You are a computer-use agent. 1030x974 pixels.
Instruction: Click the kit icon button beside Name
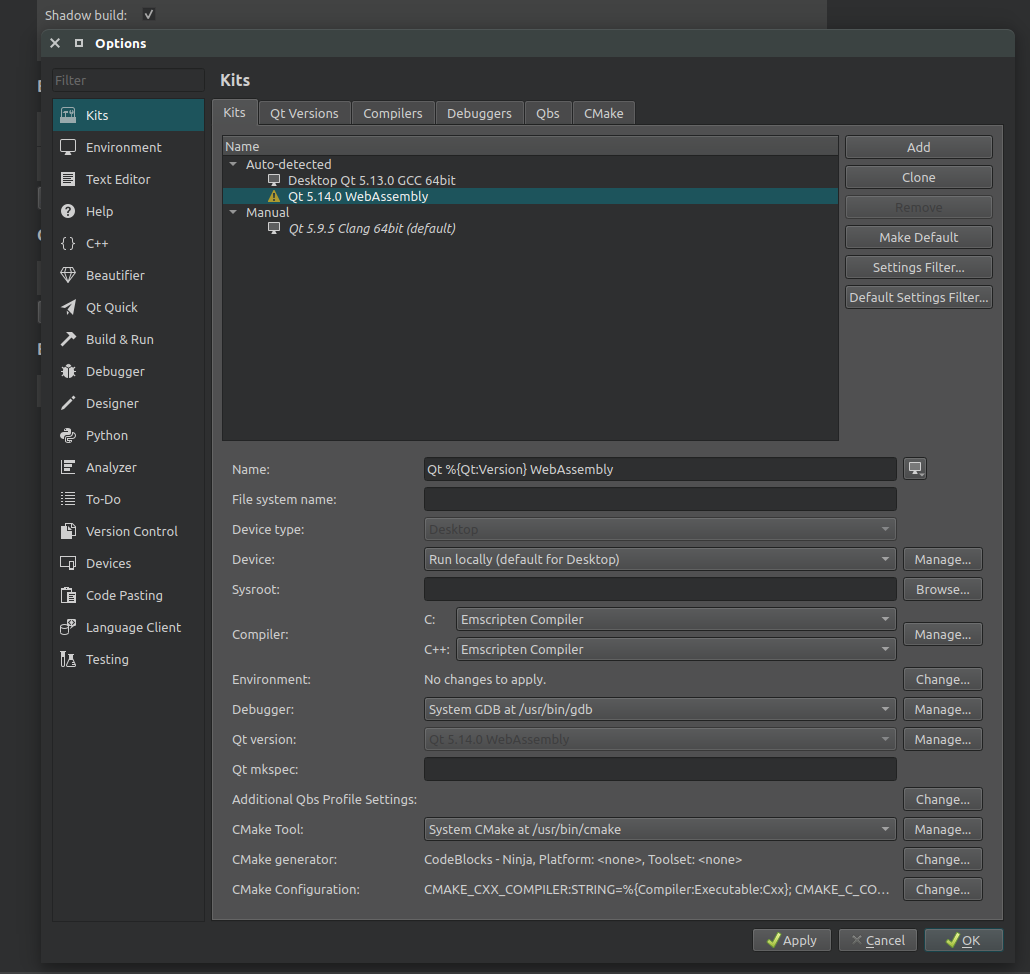click(x=914, y=469)
